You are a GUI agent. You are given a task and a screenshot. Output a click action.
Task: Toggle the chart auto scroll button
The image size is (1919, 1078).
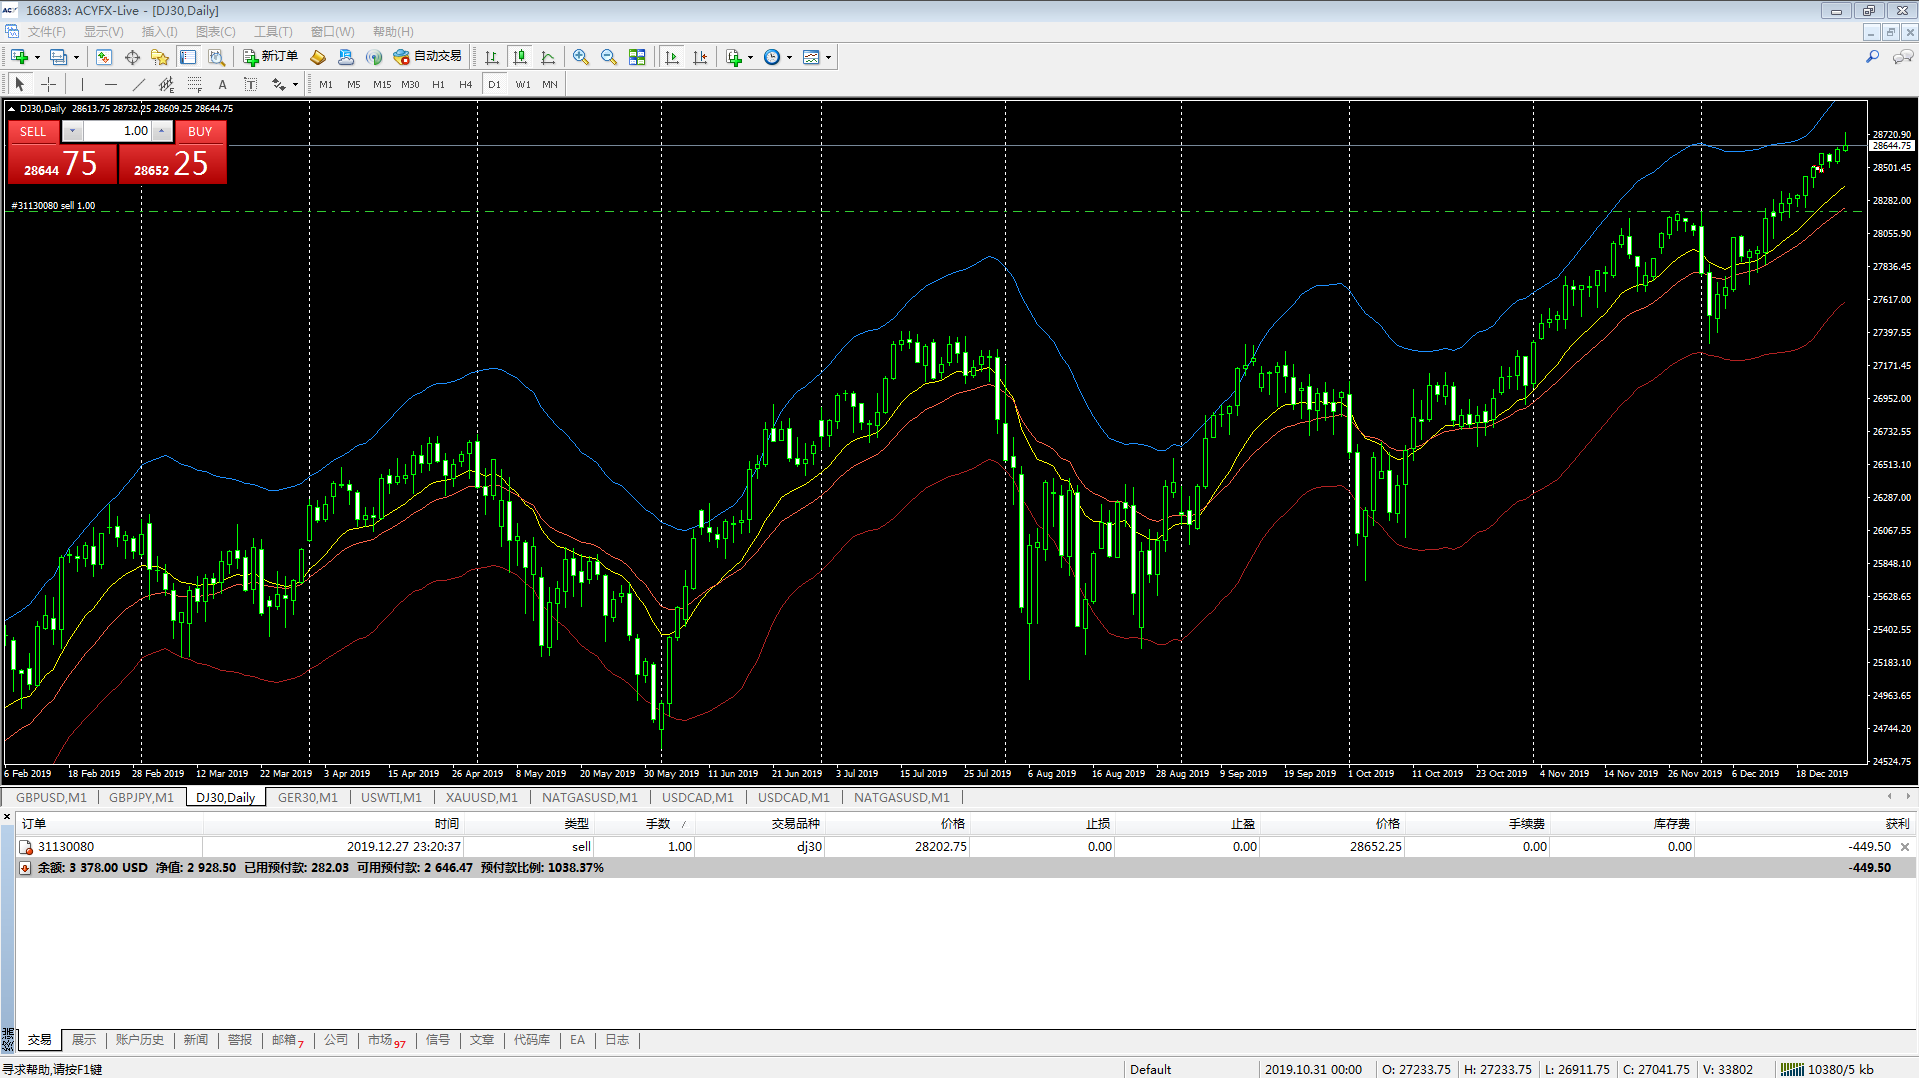672,57
